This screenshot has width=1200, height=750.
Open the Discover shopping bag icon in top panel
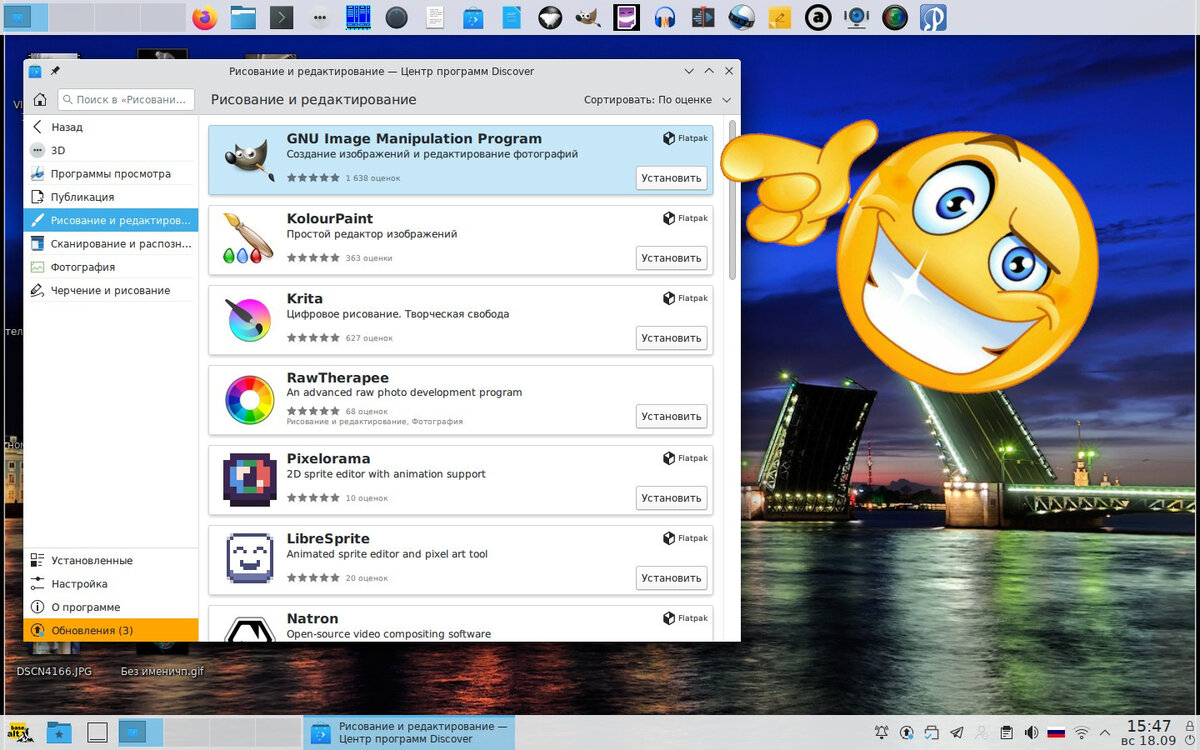click(x=473, y=17)
